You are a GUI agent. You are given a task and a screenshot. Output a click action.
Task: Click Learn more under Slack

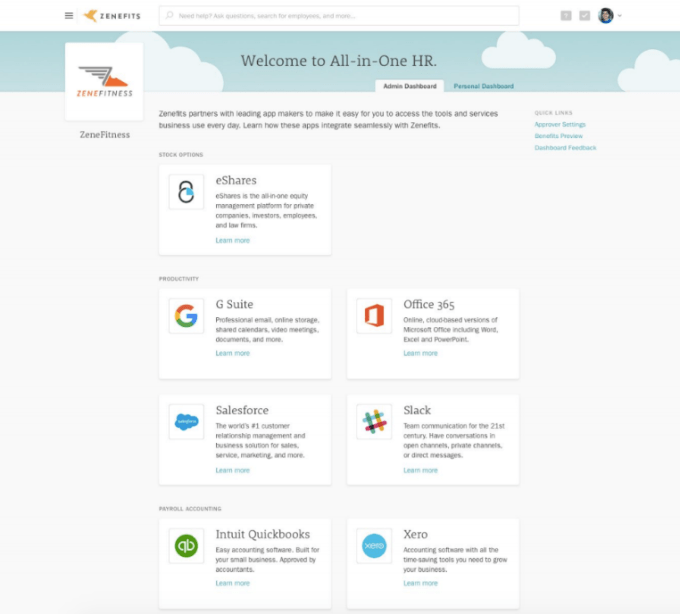(x=420, y=470)
